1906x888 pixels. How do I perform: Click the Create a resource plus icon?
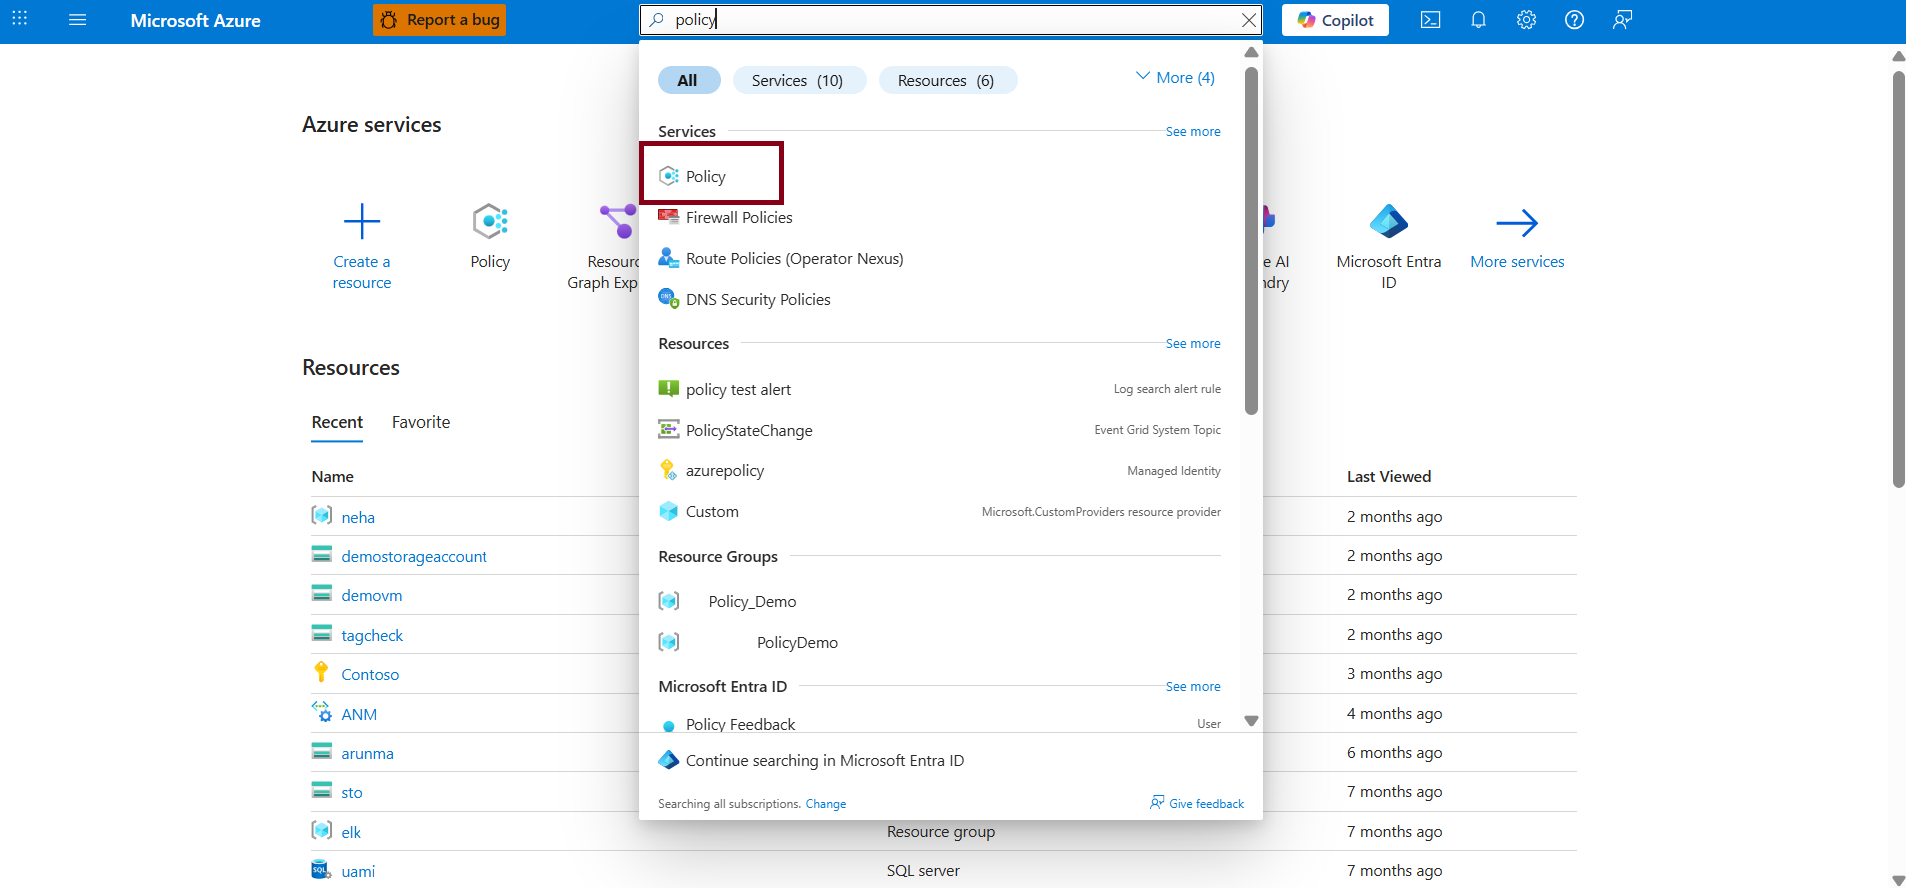point(362,221)
